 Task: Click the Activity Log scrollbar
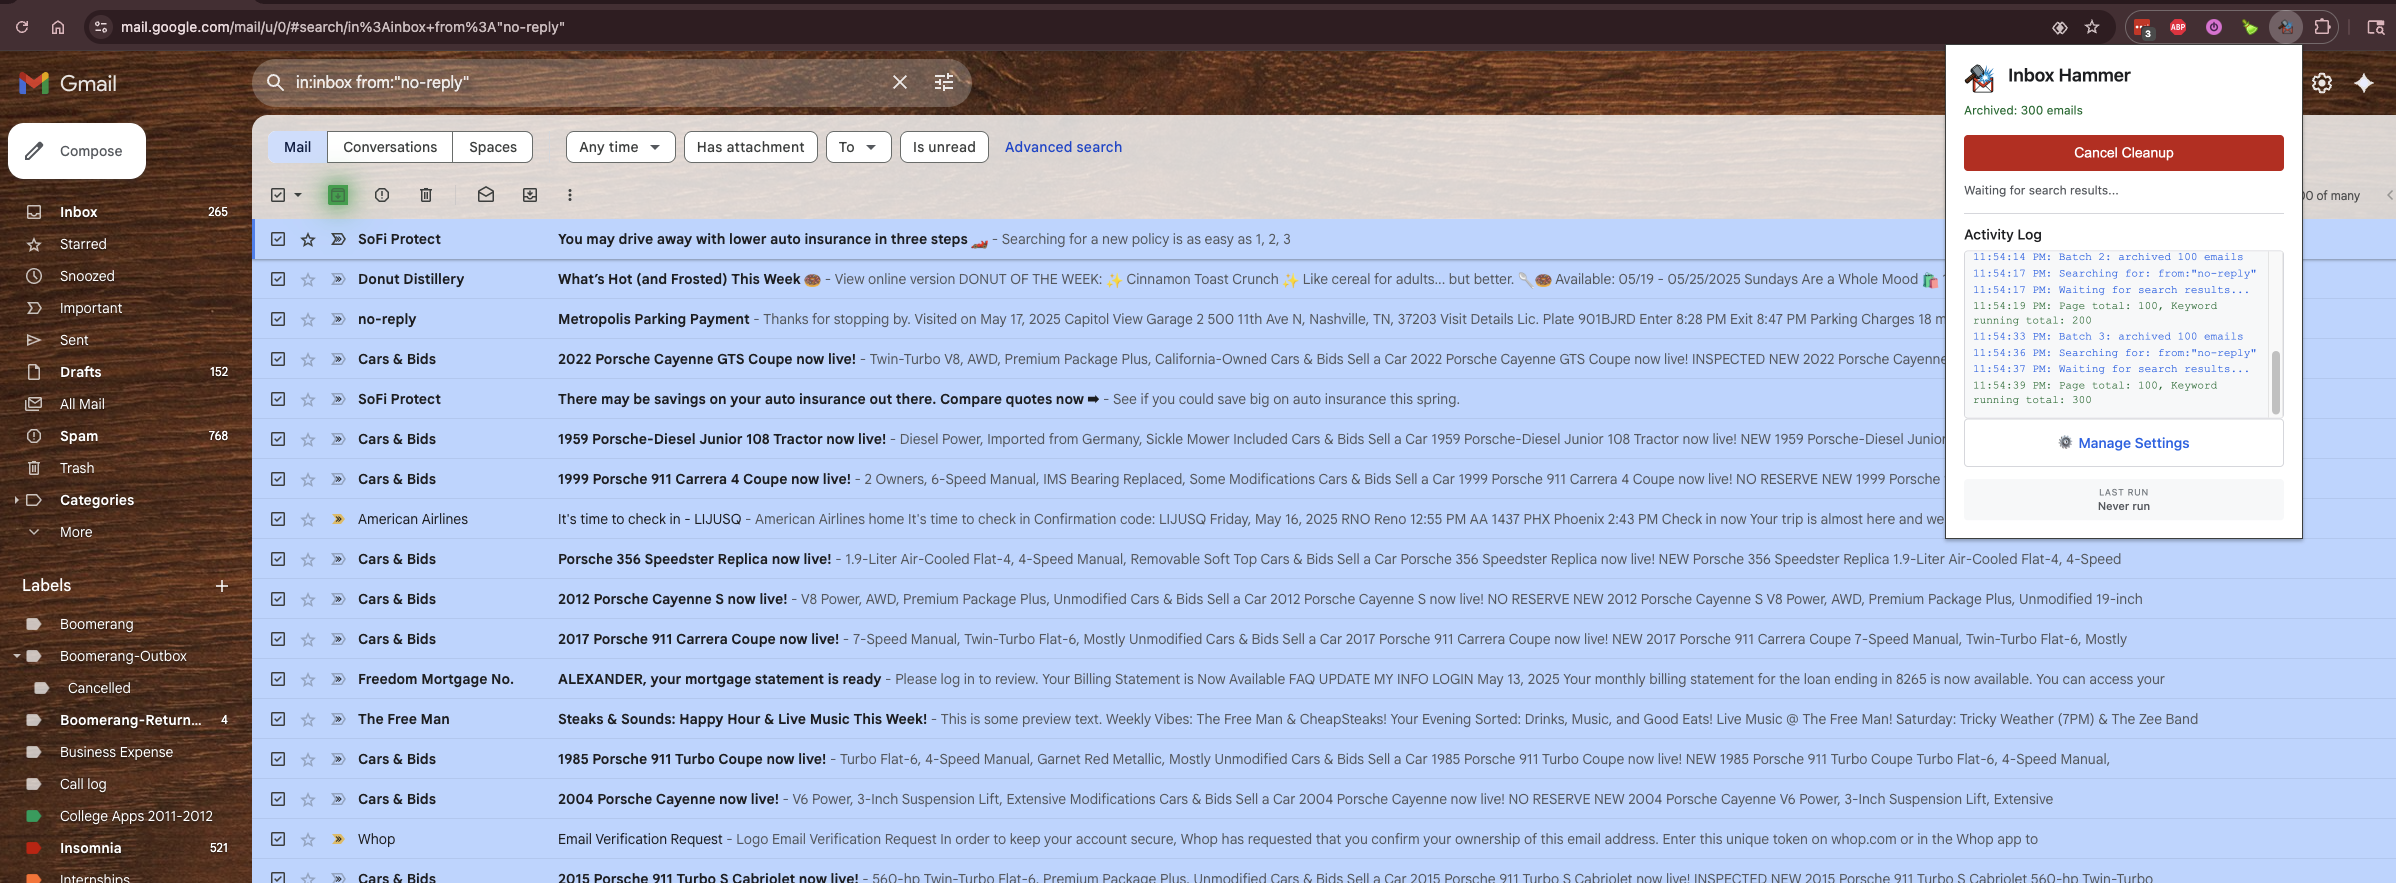[2276, 382]
